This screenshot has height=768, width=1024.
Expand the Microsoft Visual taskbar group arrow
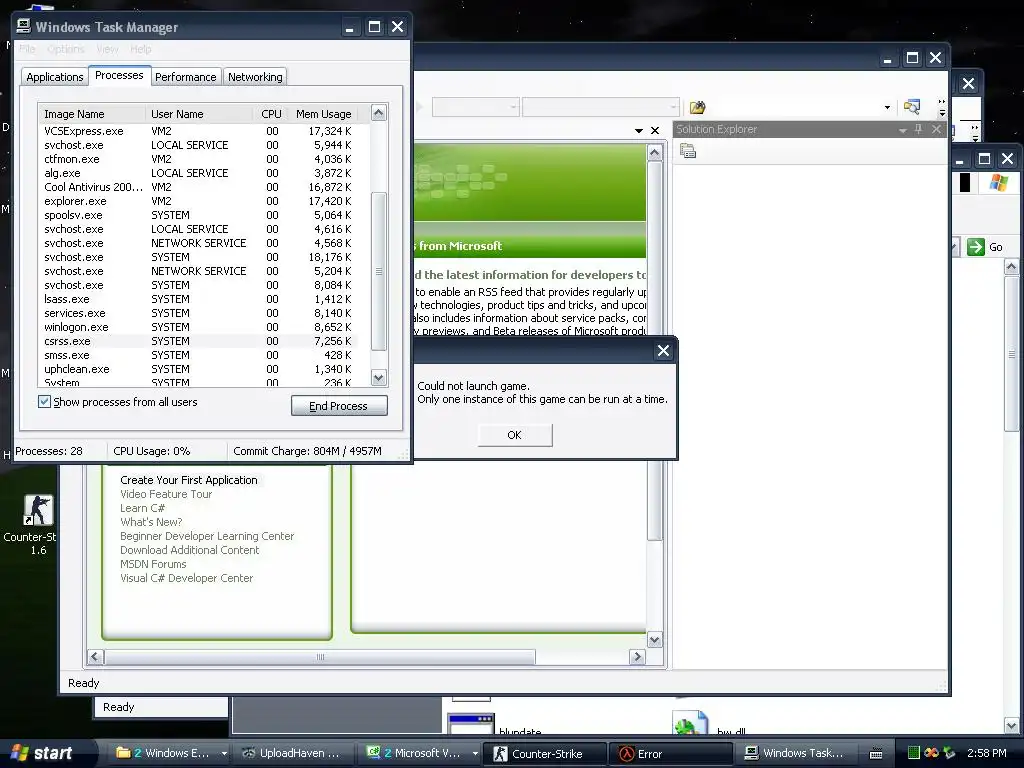click(x=475, y=753)
